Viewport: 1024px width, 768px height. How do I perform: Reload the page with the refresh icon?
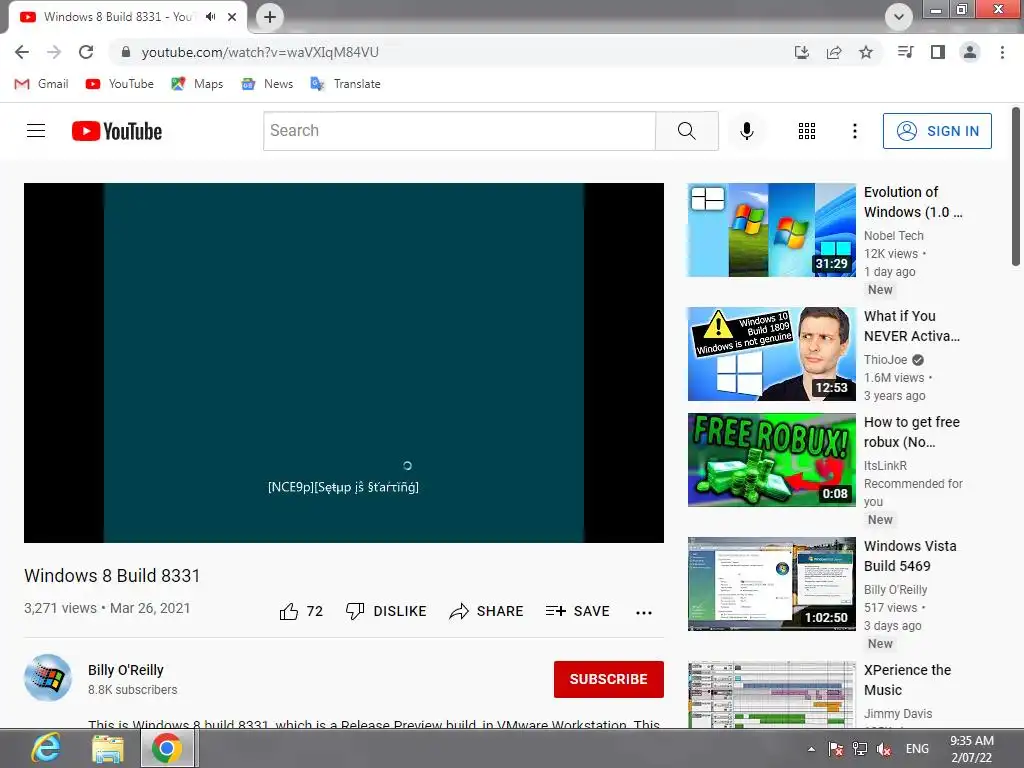coord(86,52)
